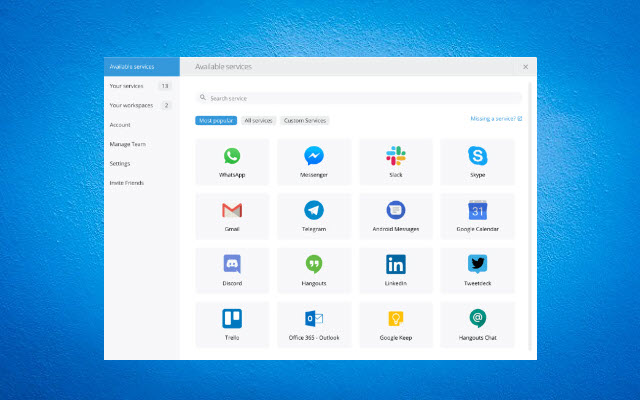Click the Your workspaces count badge
The width and height of the screenshot is (640, 400).
pos(166,105)
